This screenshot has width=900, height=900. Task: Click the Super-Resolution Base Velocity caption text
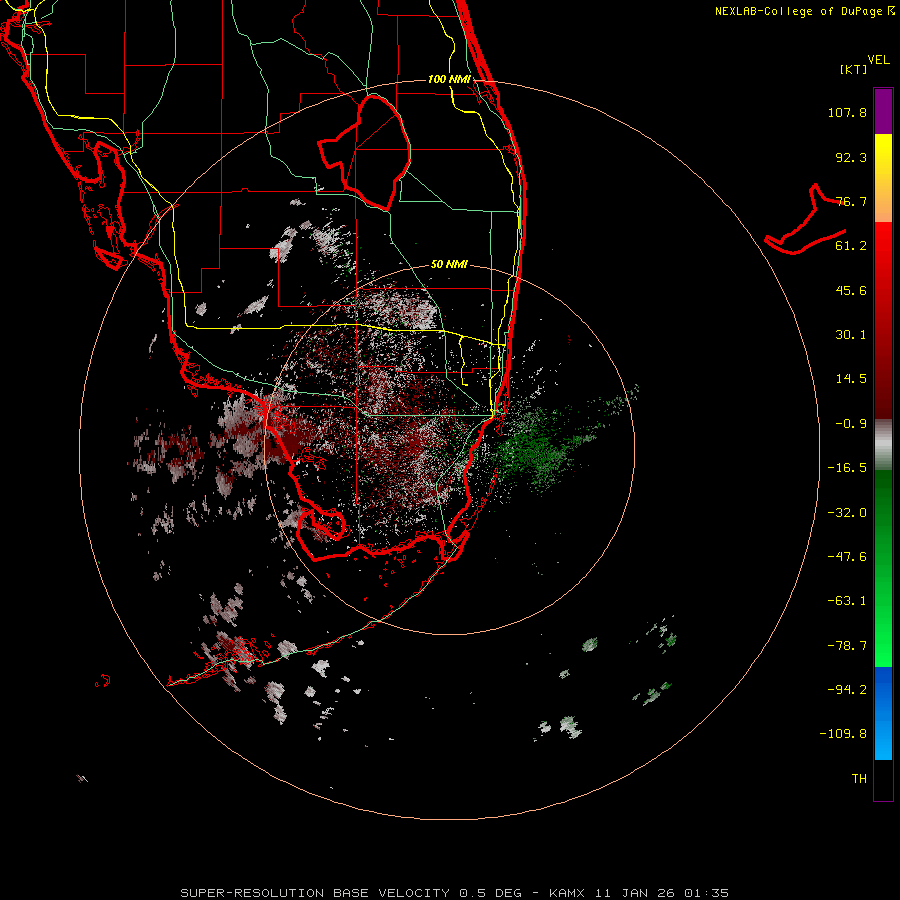455,893
